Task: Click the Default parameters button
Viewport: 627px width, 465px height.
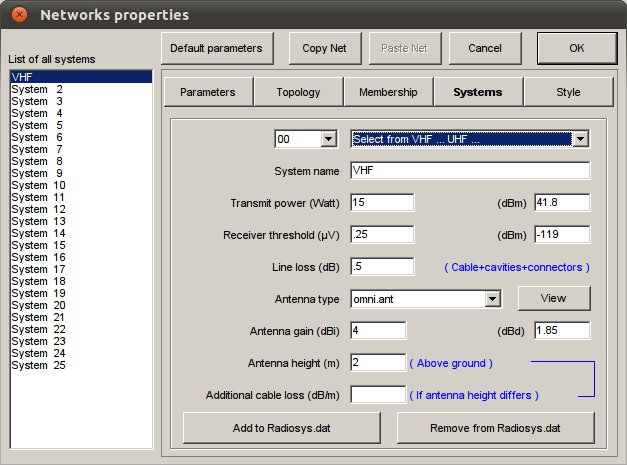Action: (216, 48)
